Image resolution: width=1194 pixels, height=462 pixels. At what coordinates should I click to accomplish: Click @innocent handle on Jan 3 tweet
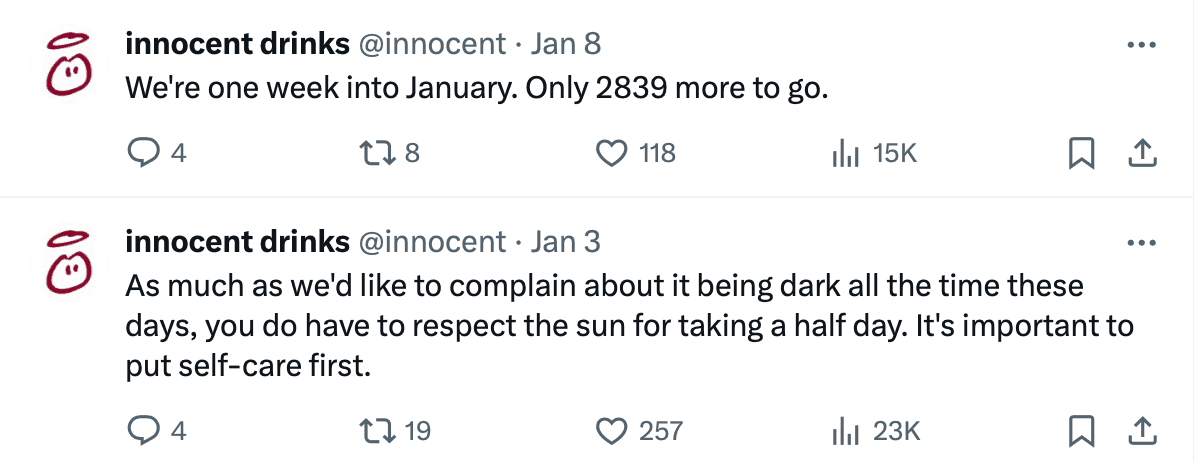click(x=432, y=242)
